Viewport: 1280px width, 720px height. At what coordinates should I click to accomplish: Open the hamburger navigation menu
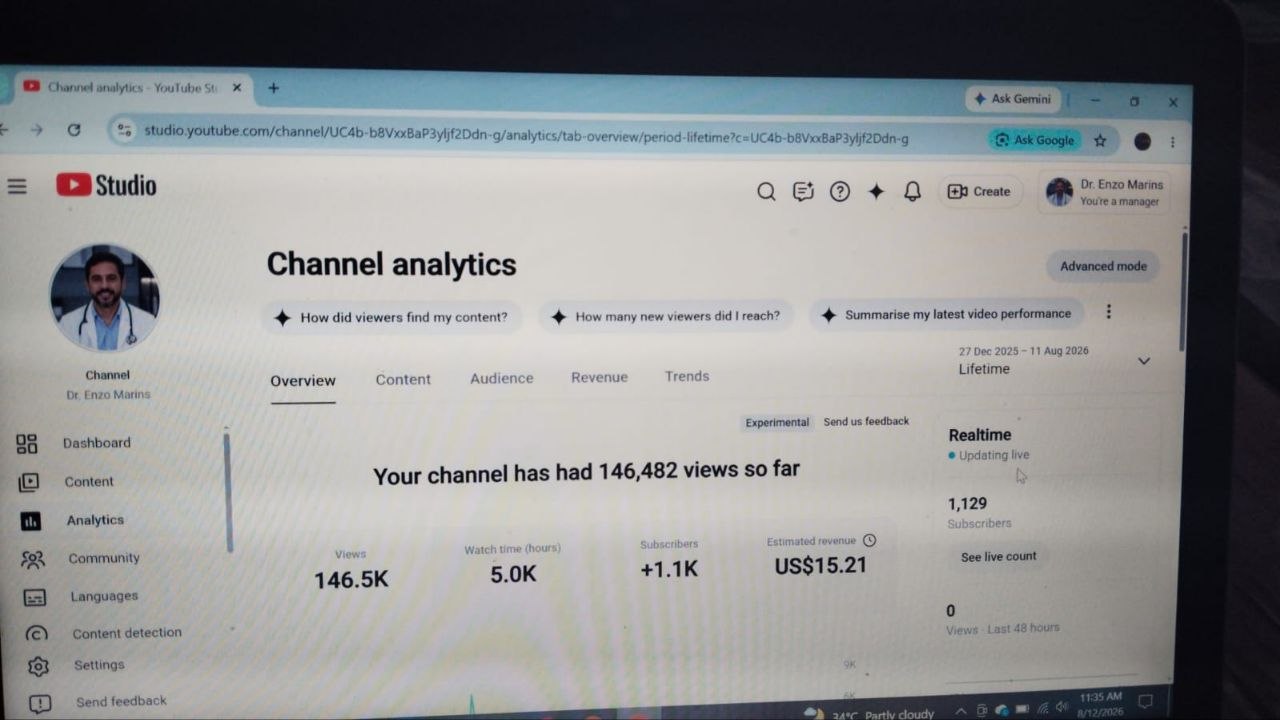[x=17, y=186]
